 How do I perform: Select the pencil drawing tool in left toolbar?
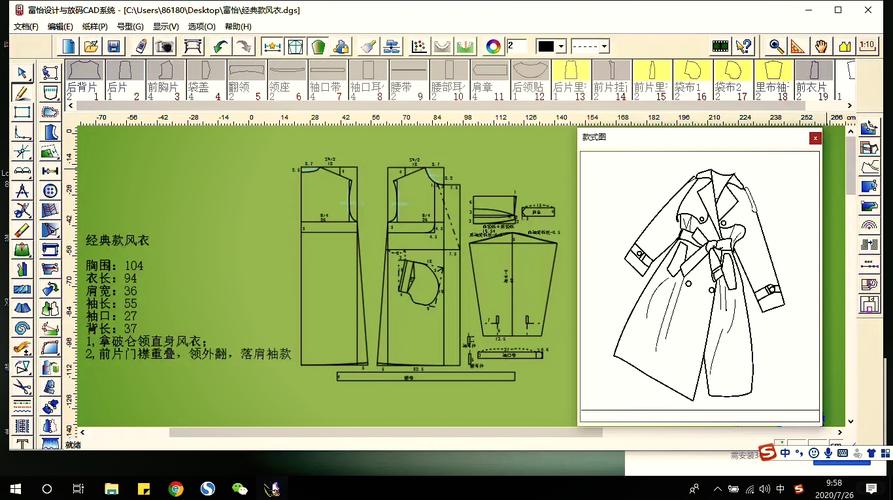click(x=21, y=92)
